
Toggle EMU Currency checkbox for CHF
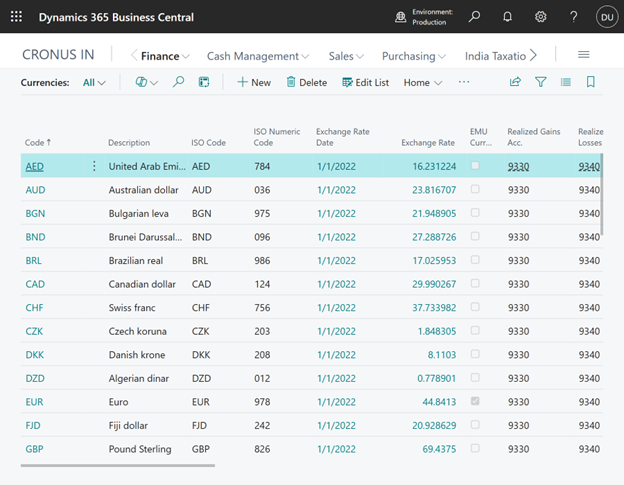coord(475,307)
